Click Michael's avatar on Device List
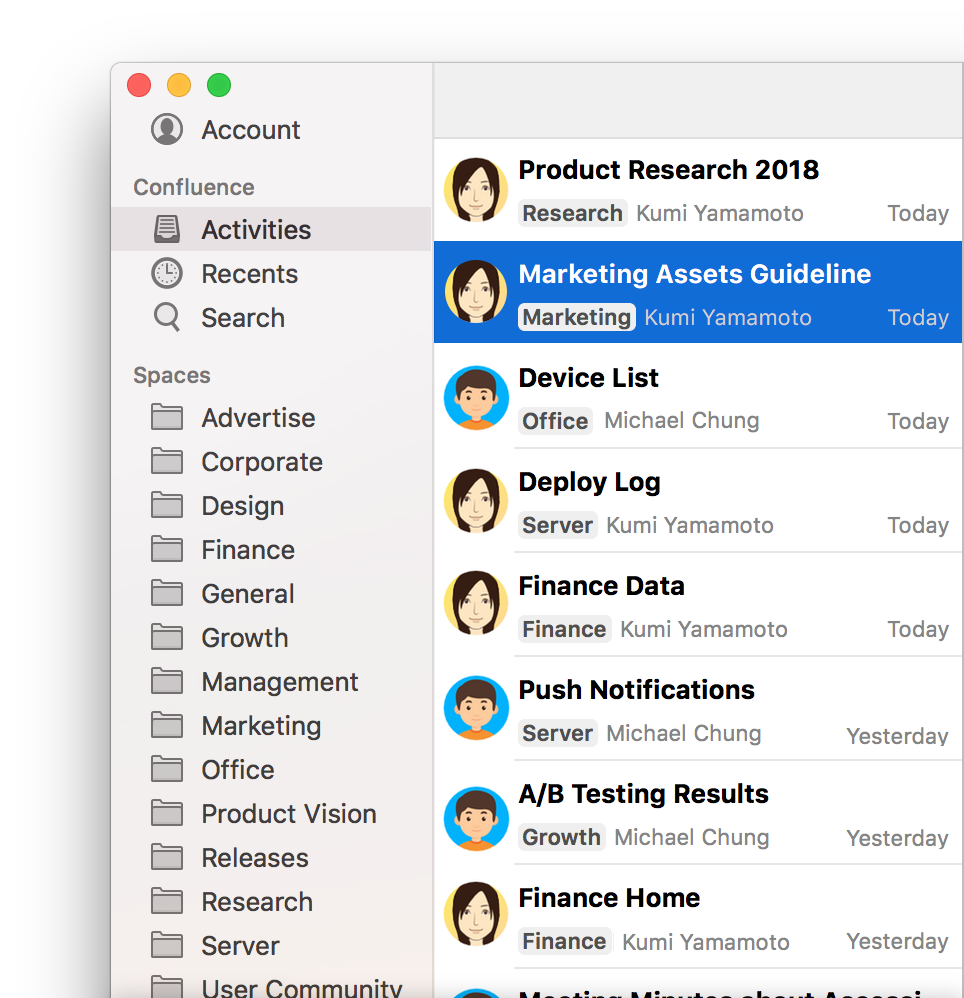This screenshot has height=998, width=964. click(476, 397)
